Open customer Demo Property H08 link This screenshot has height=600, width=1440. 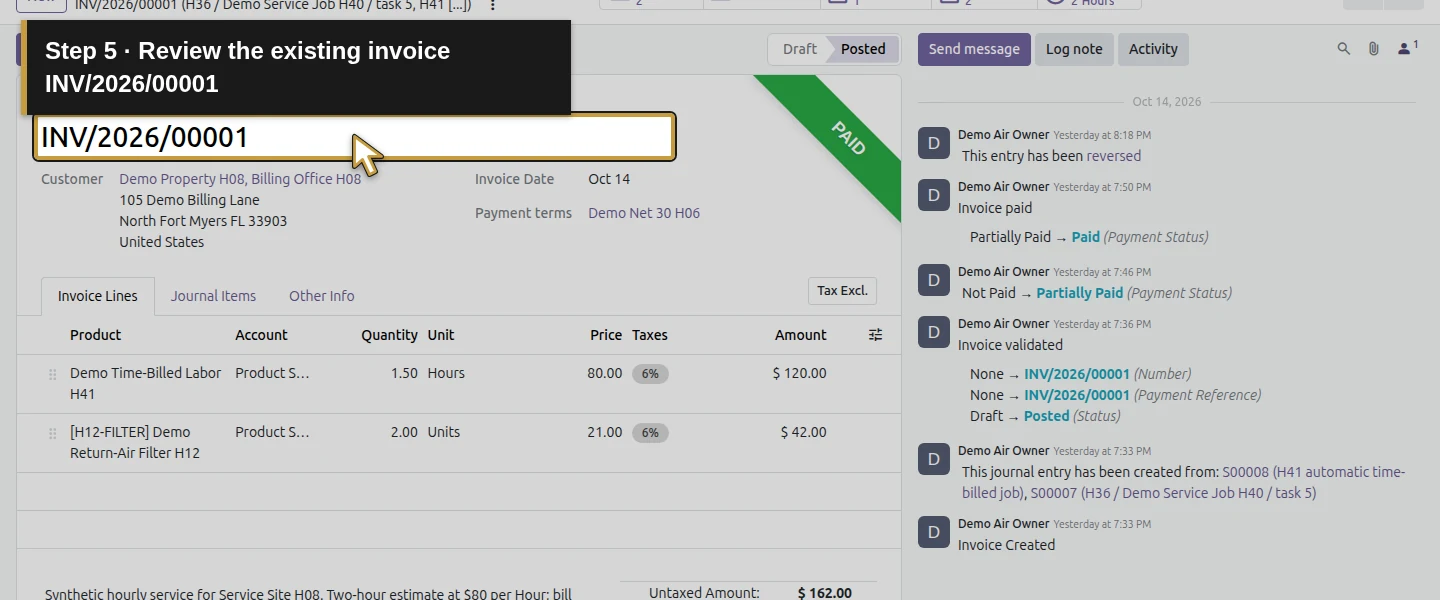click(x=240, y=179)
